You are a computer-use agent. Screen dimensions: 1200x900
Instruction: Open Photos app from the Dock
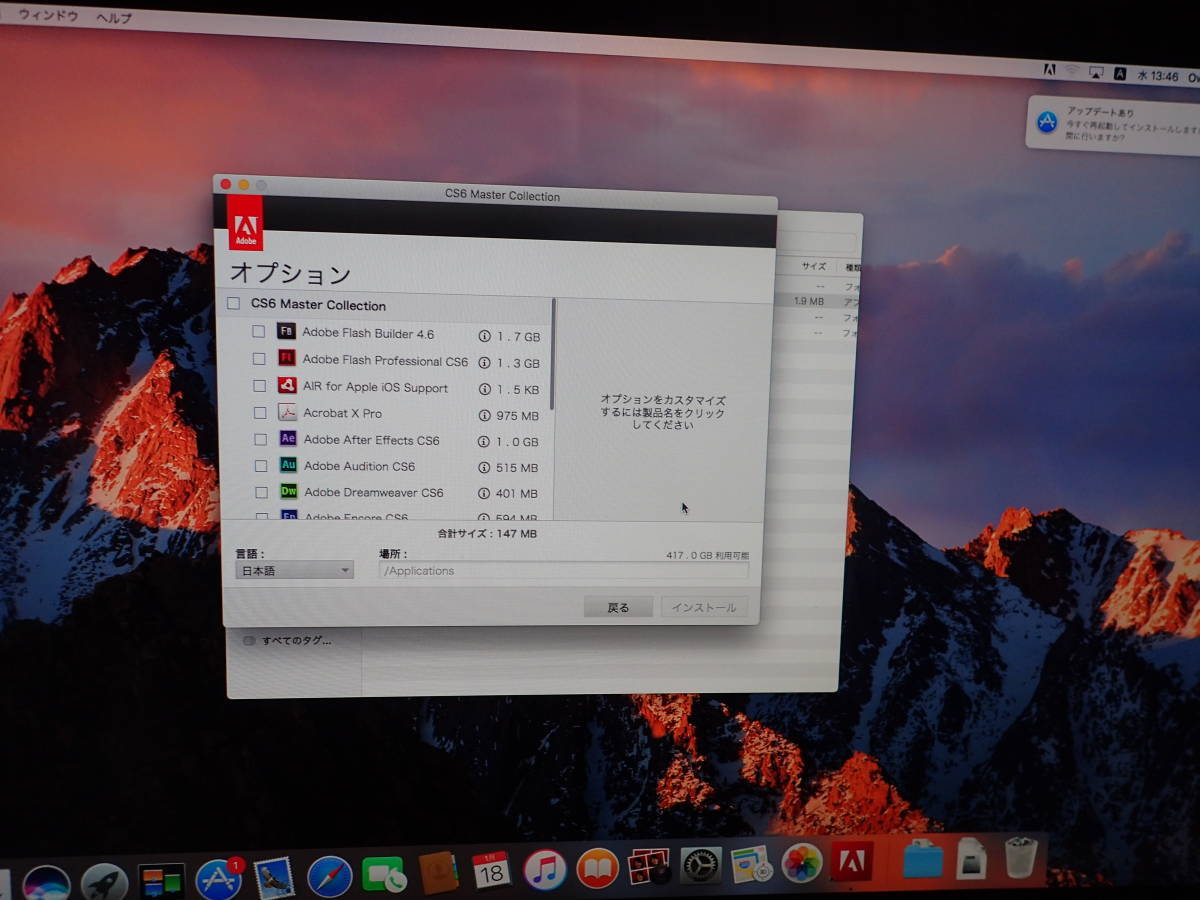801,862
